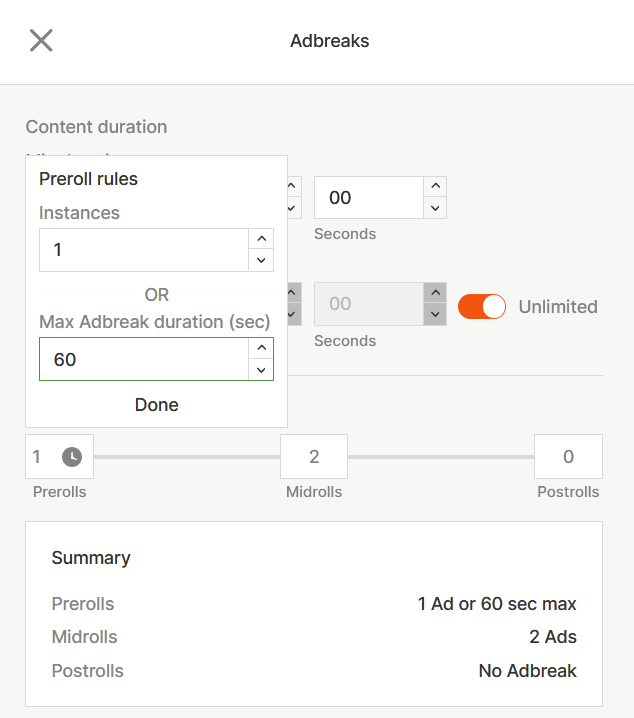Image resolution: width=634 pixels, height=718 pixels.
Task: Click slider track between Midrolls and Postrolls
Action: coord(441,457)
